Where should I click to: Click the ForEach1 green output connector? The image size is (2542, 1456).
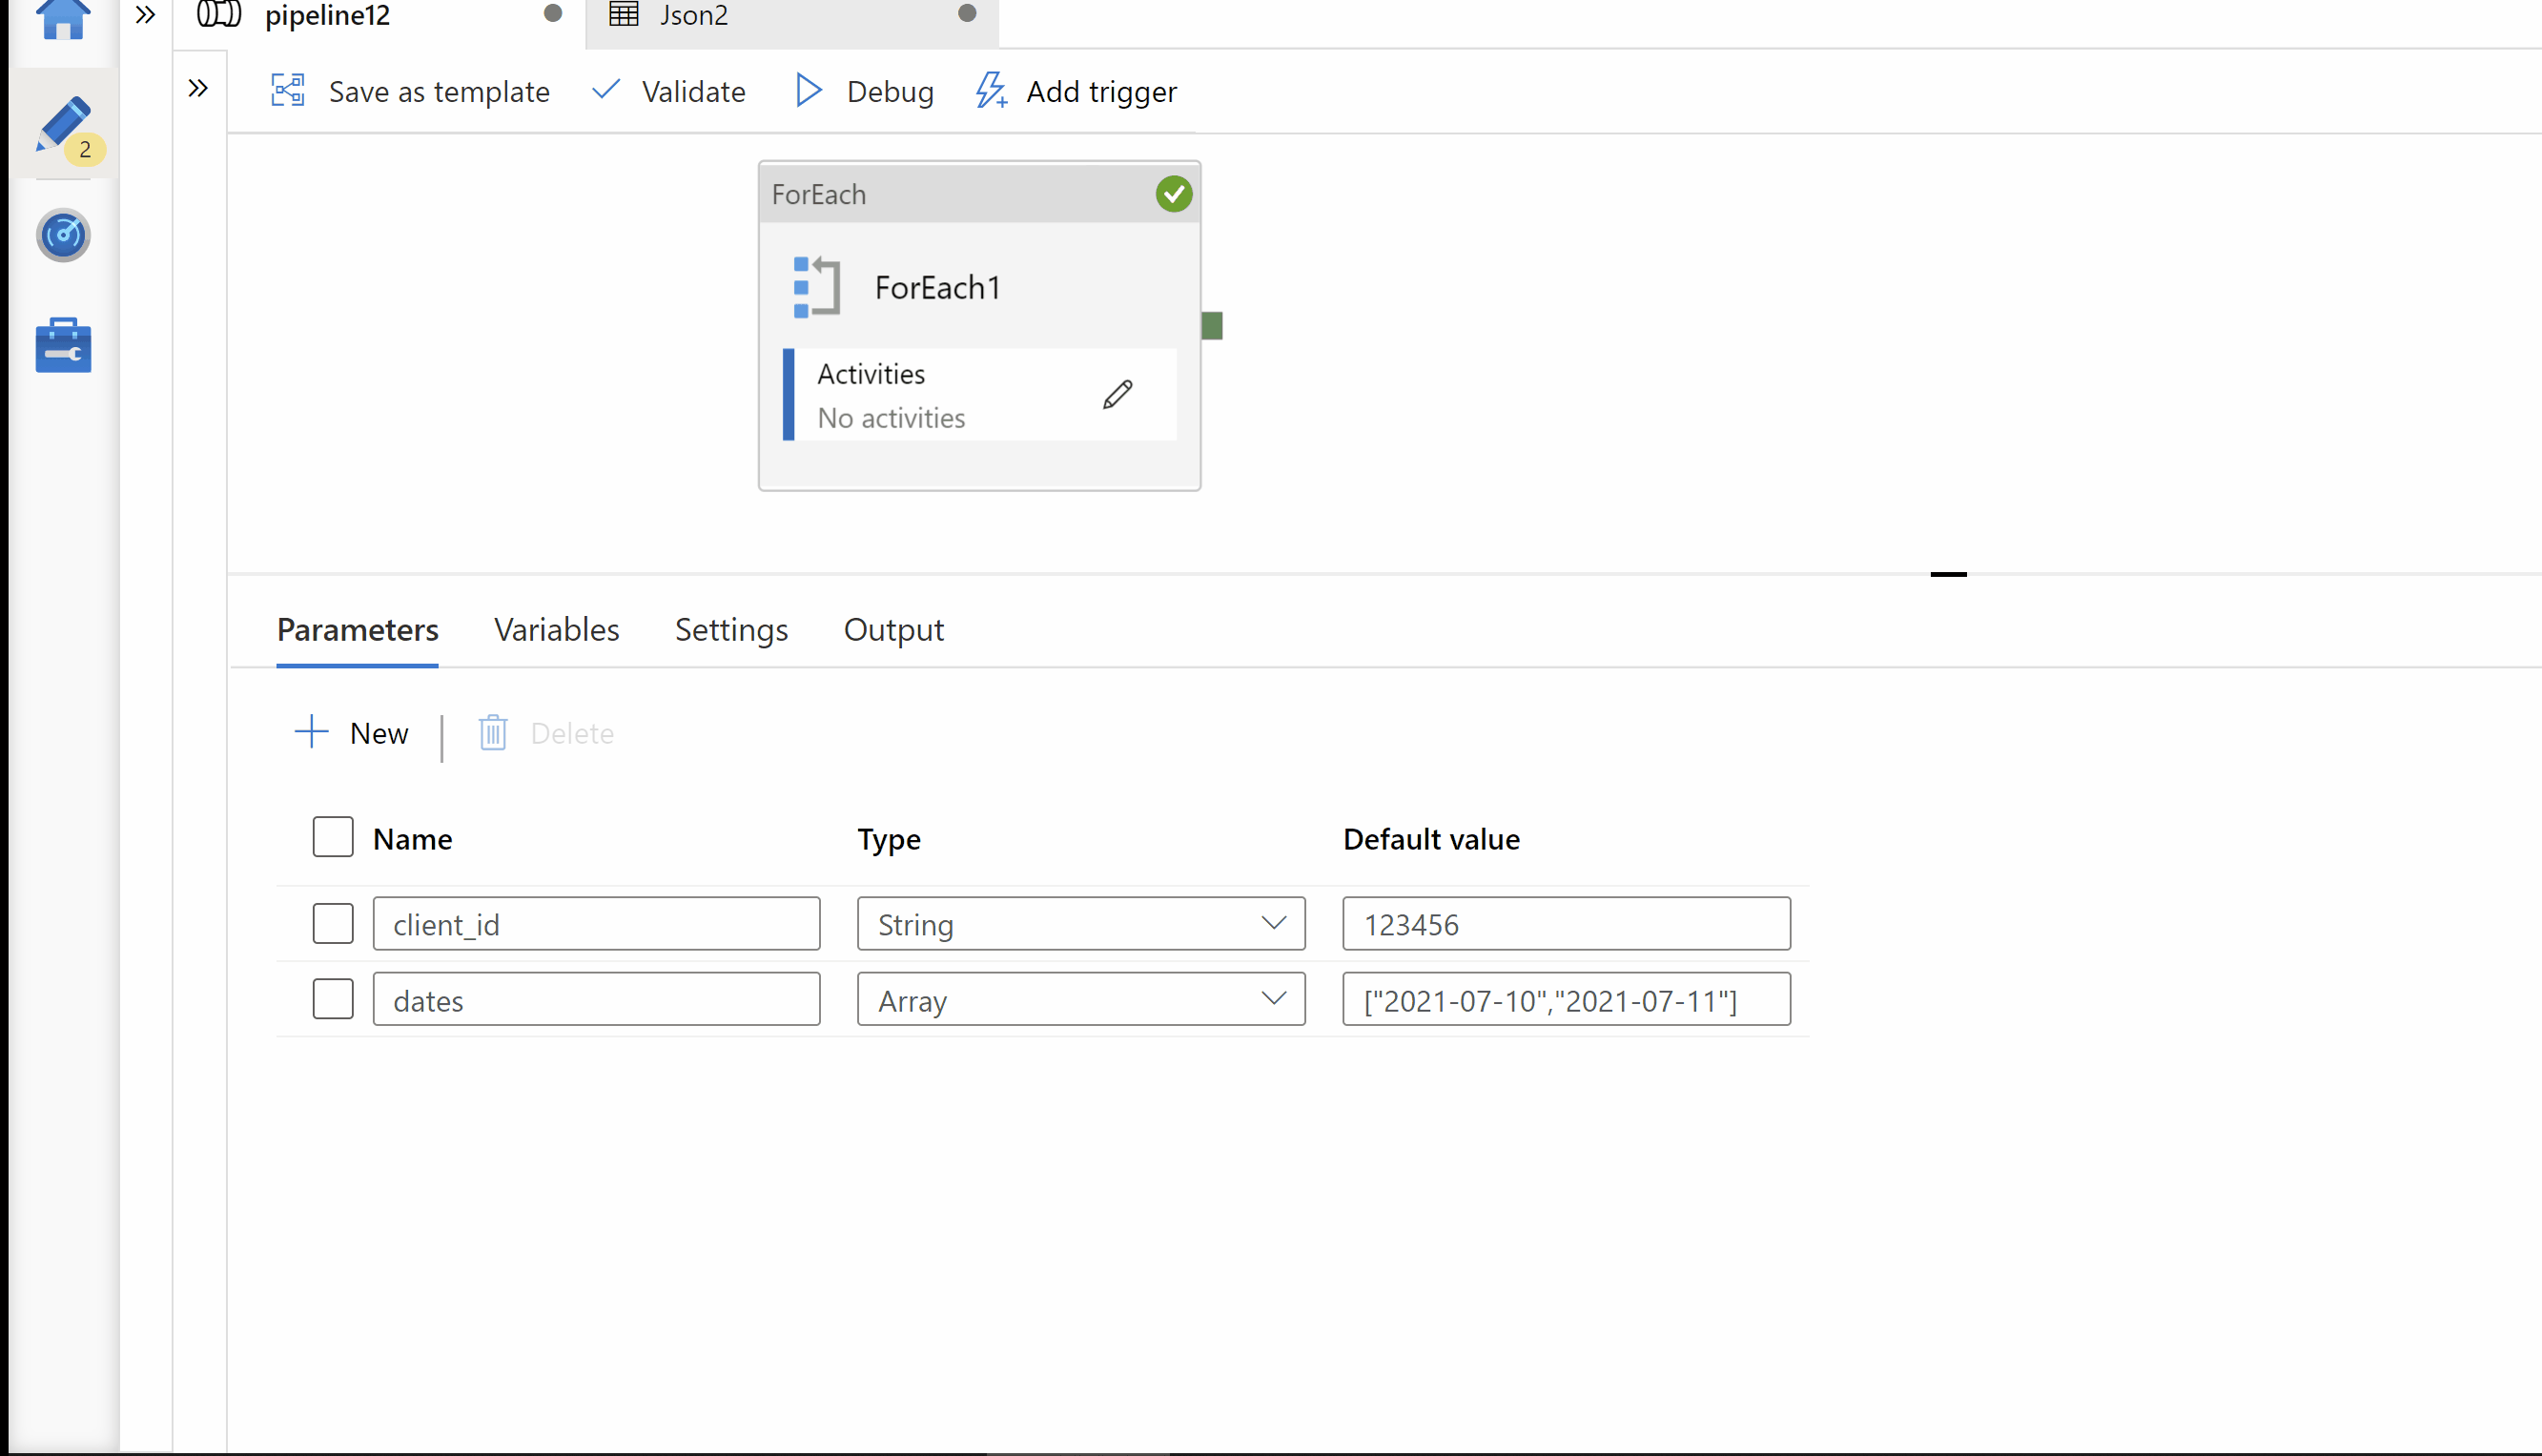[x=1212, y=326]
